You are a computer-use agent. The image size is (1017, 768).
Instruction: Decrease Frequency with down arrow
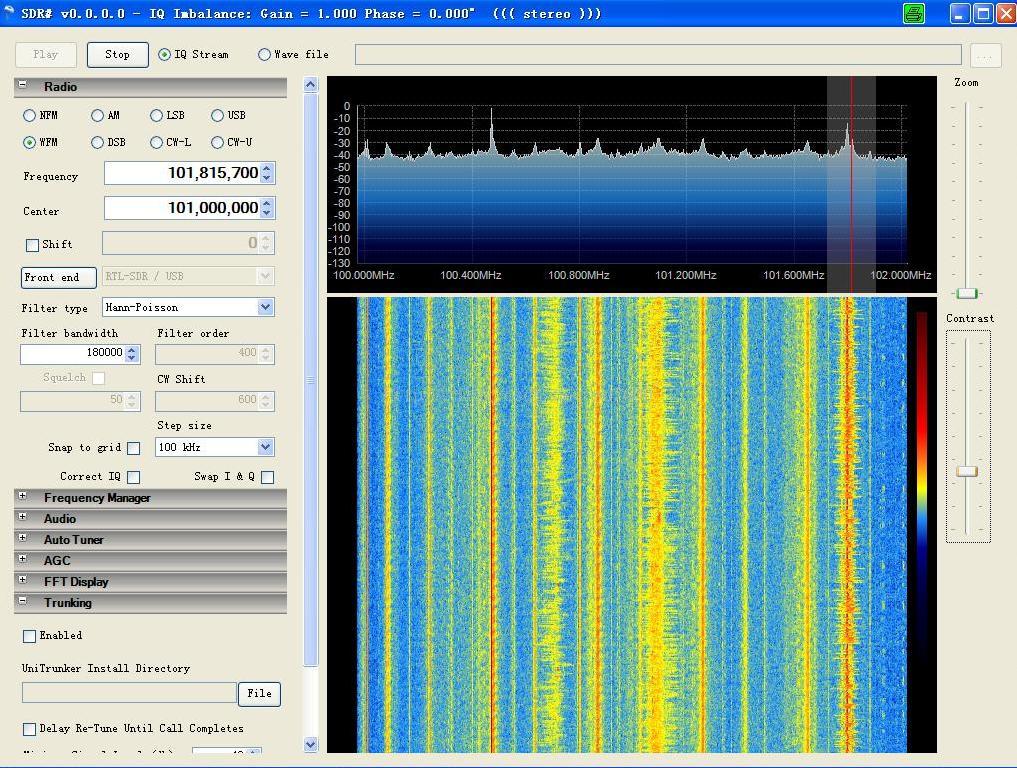pyautogui.click(x=267, y=178)
